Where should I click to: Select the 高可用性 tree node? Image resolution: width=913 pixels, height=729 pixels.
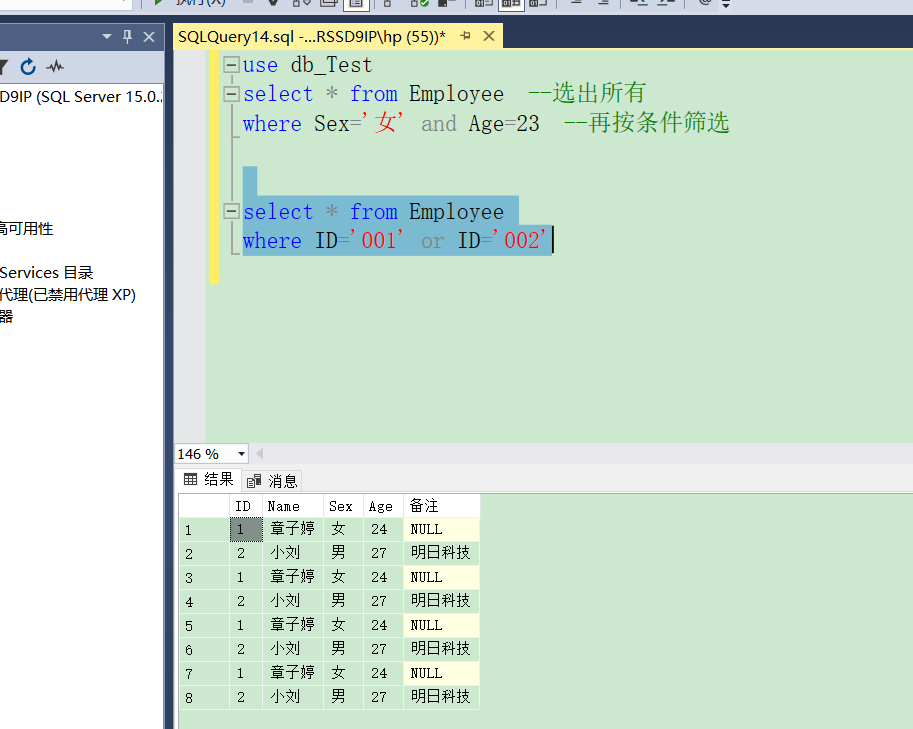click(26, 228)
